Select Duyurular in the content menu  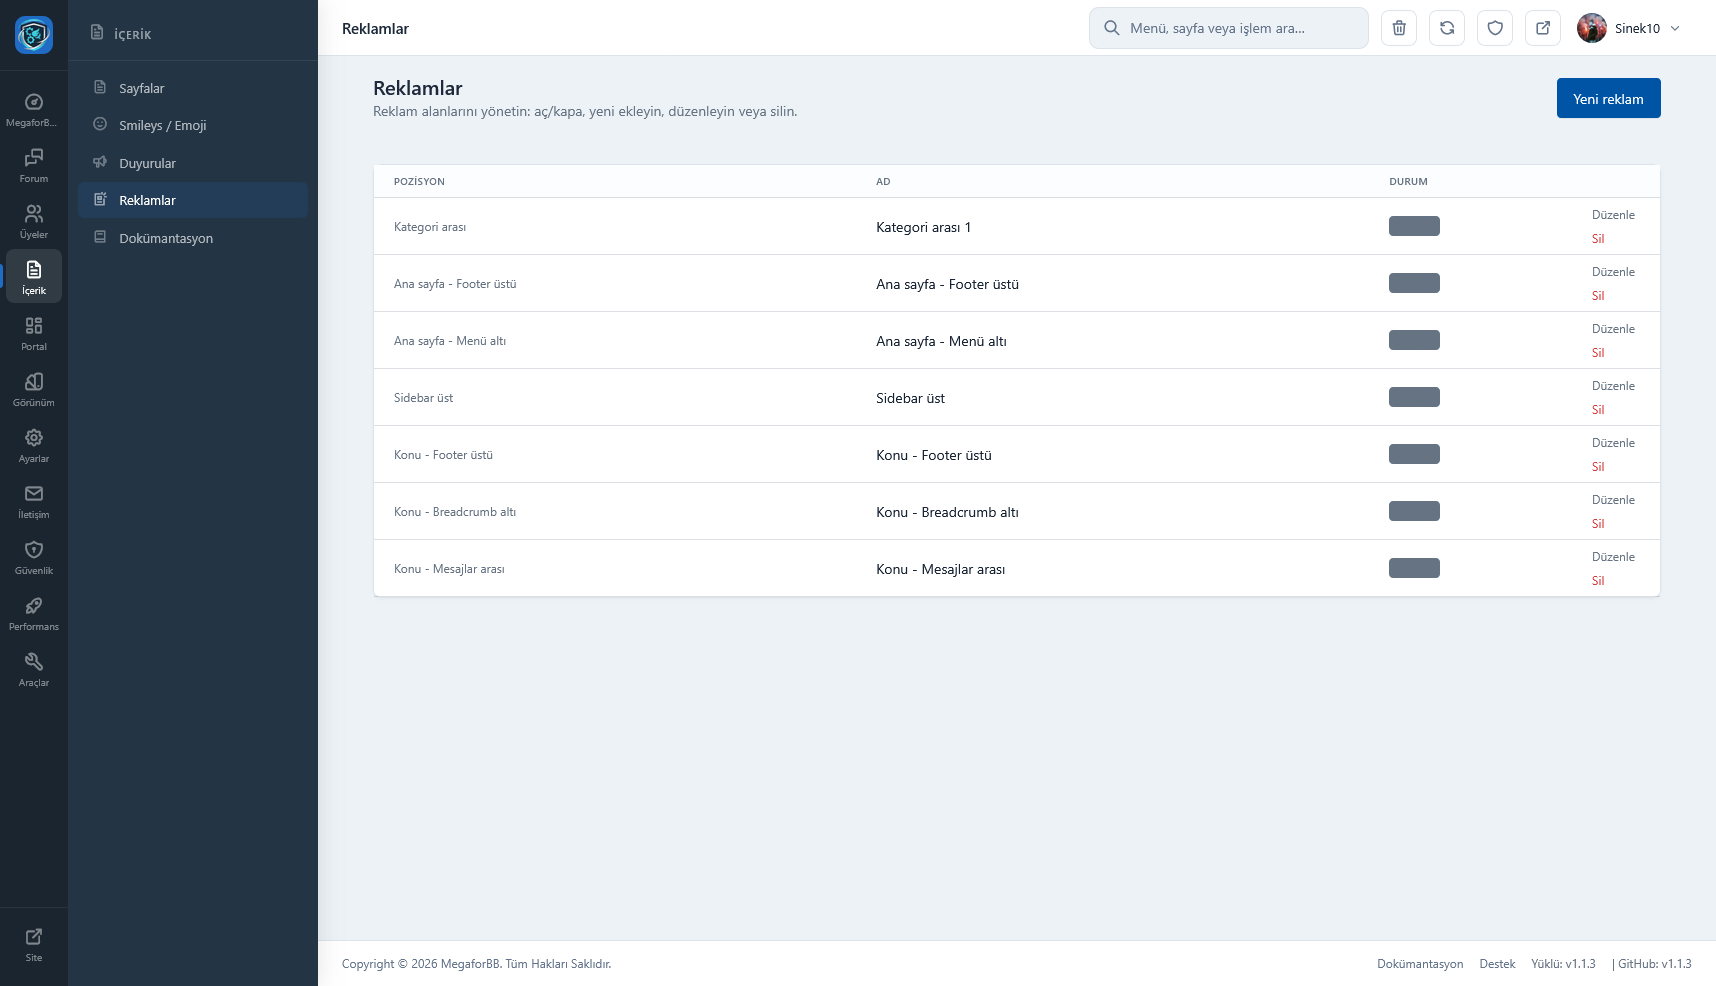pyautogui.click(x=147, y=163)
